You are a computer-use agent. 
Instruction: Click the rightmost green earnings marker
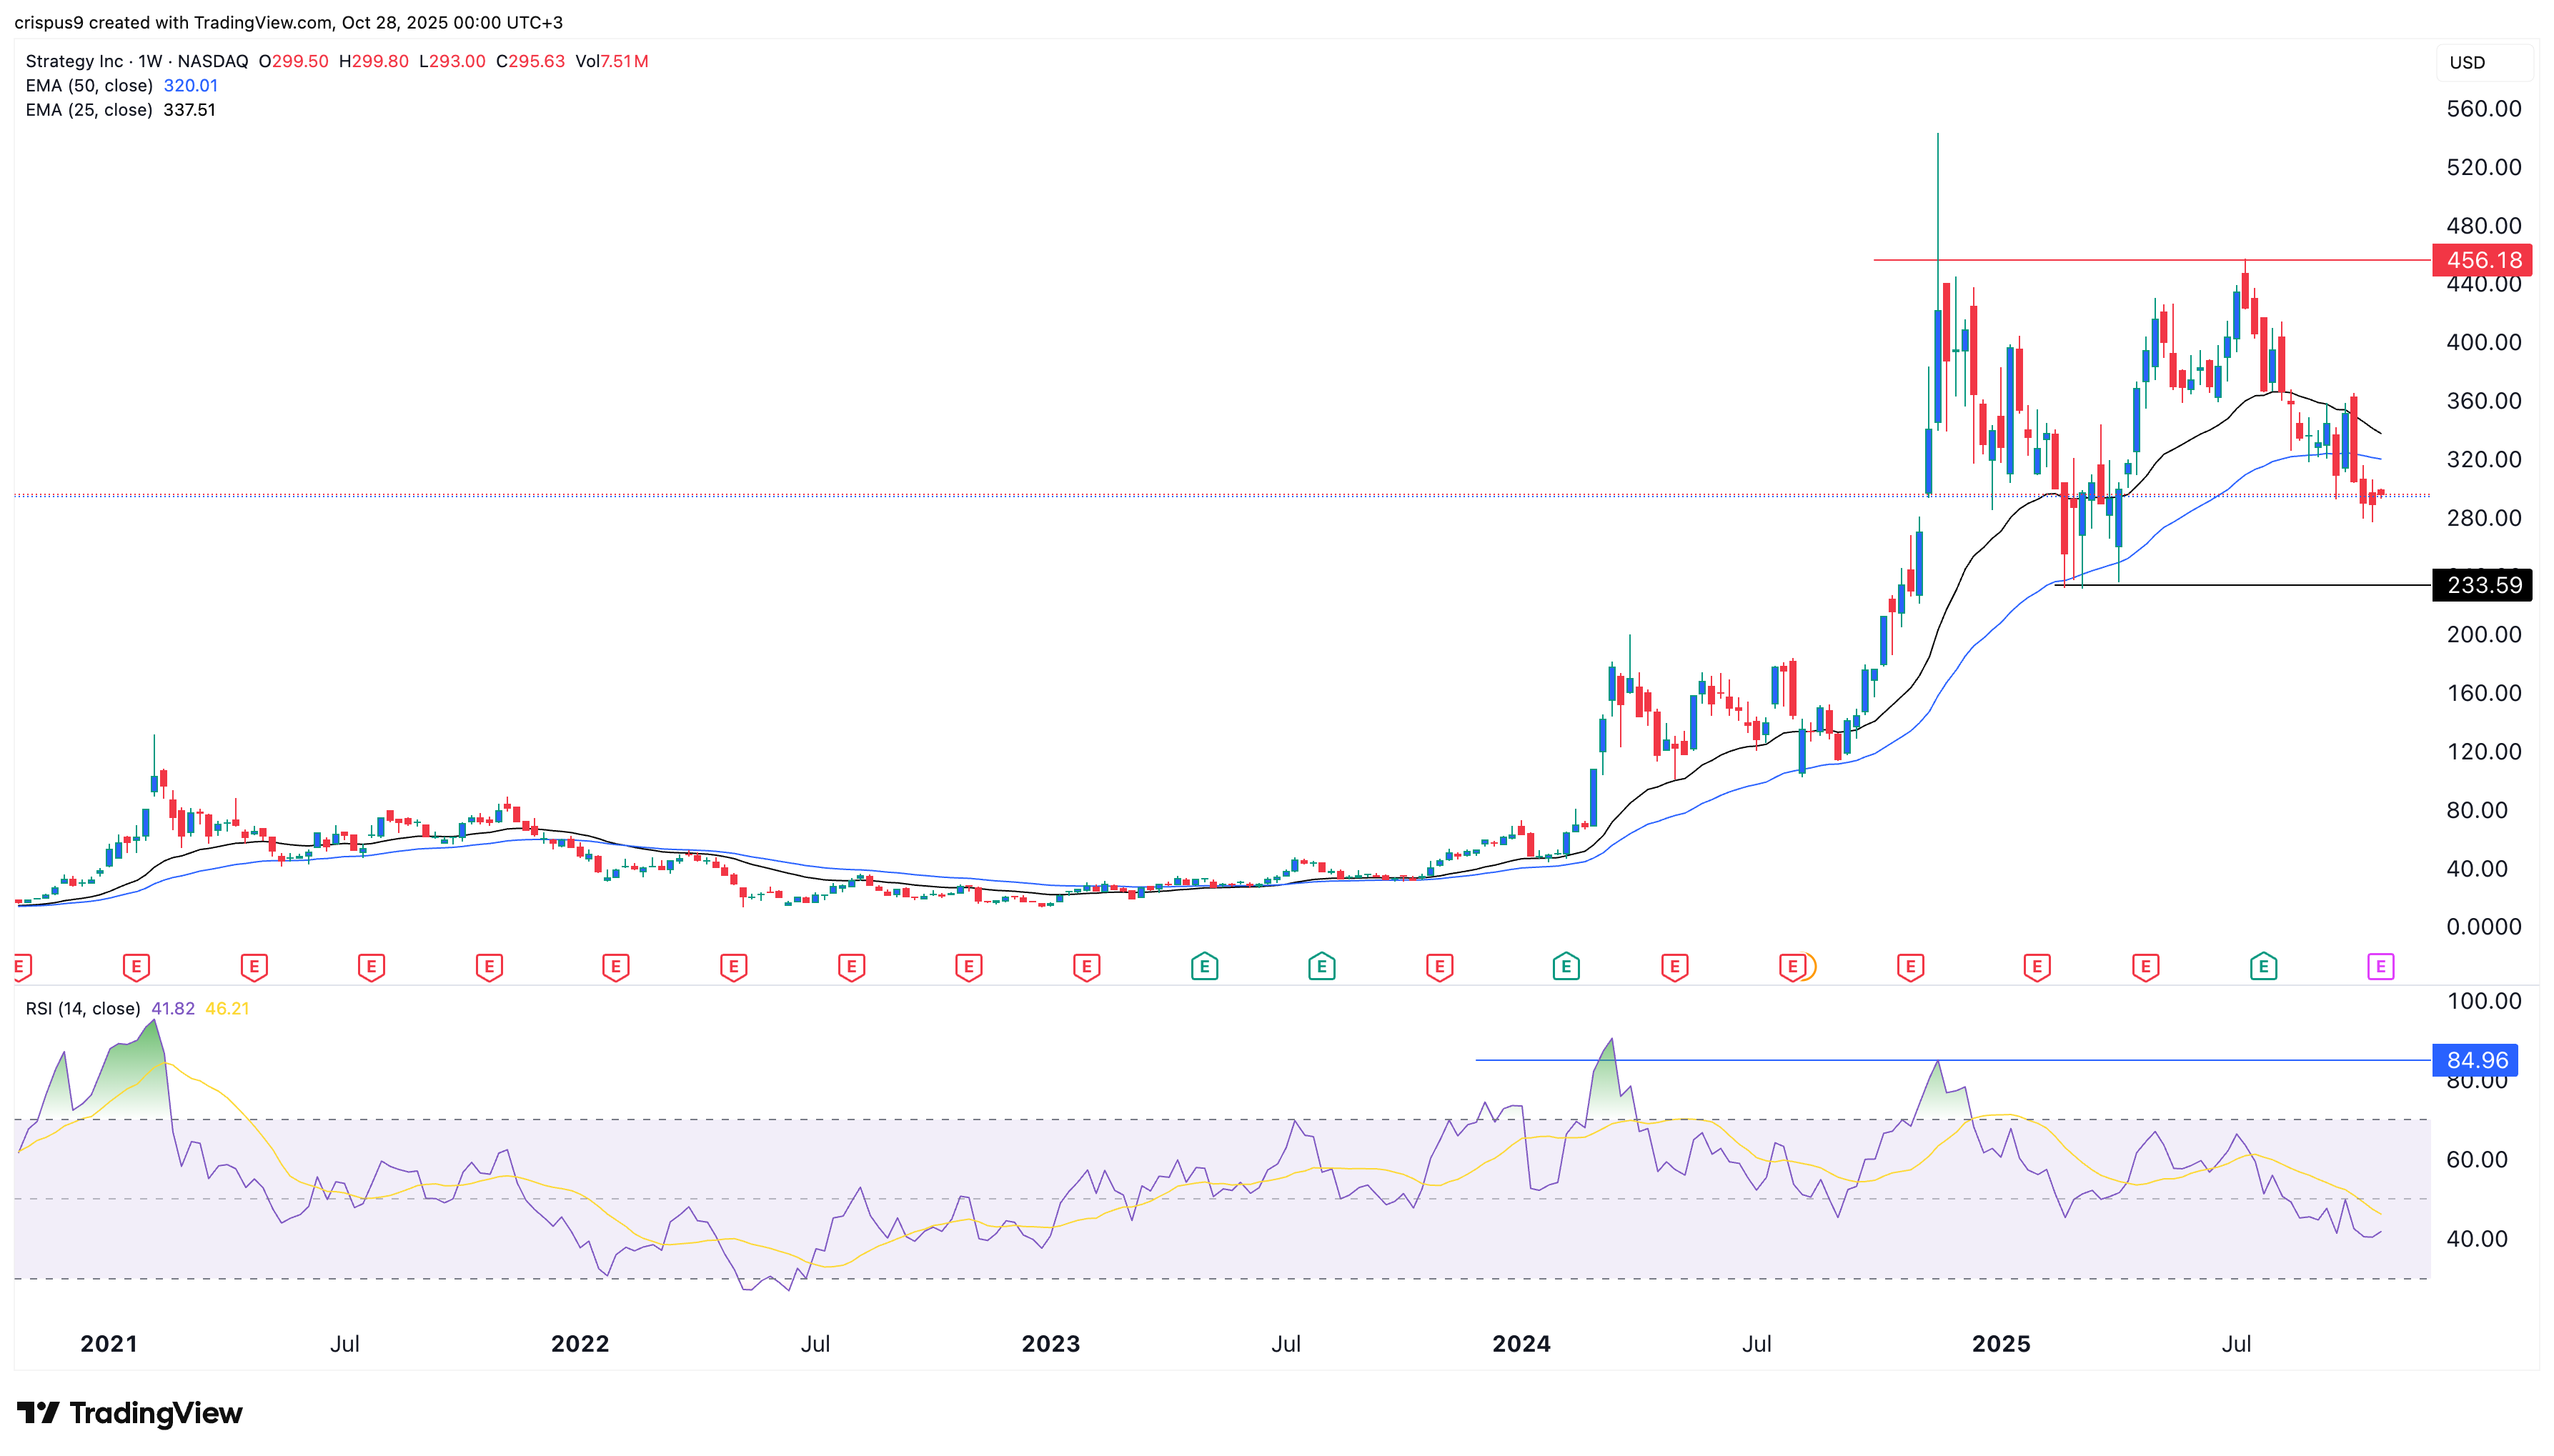2263,966
